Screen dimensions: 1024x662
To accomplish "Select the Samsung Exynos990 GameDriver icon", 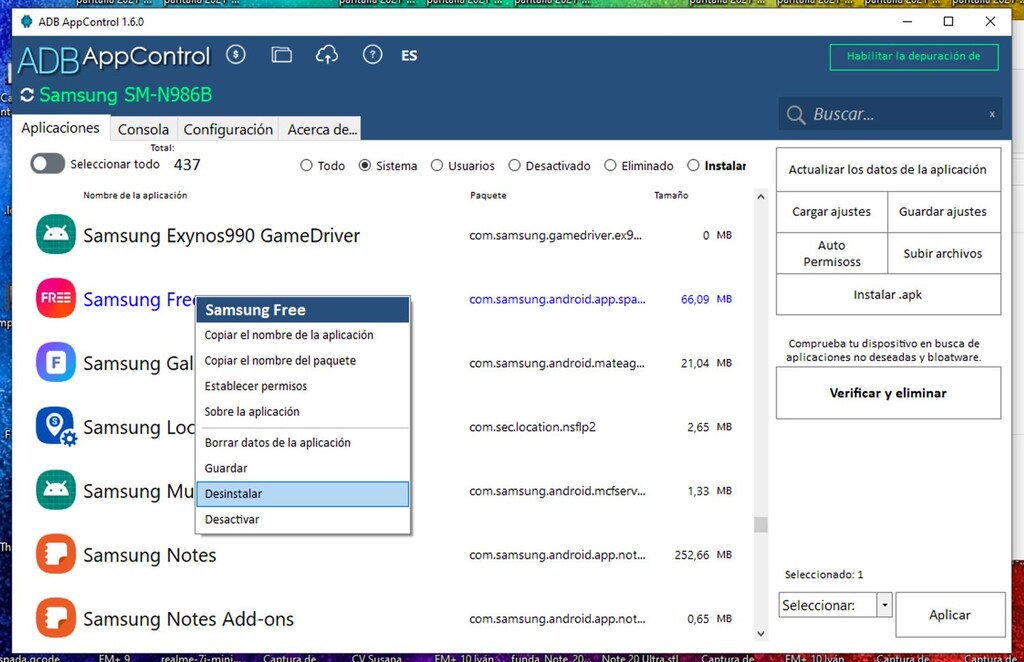I will click(56, 236).
